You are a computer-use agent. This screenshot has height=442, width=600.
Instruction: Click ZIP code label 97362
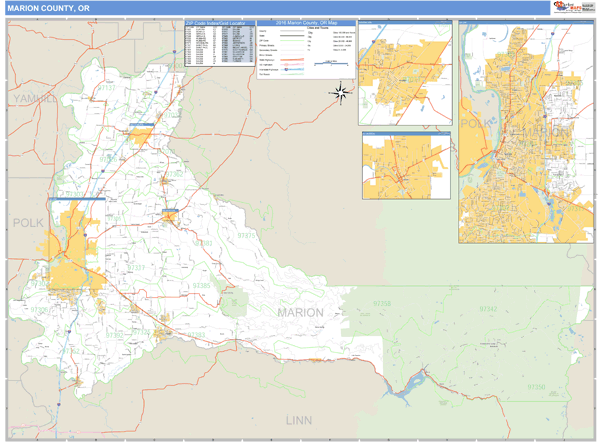click(174, 174)
